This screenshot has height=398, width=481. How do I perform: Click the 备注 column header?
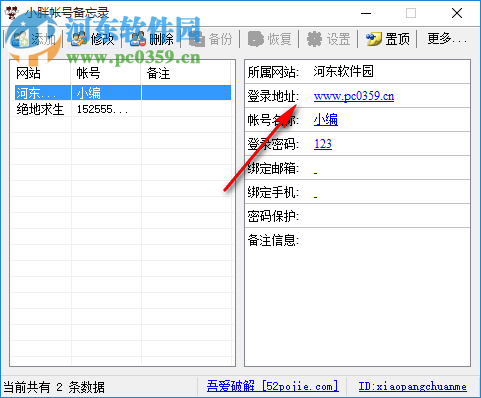pyautogui.click(x=158, y=73)
